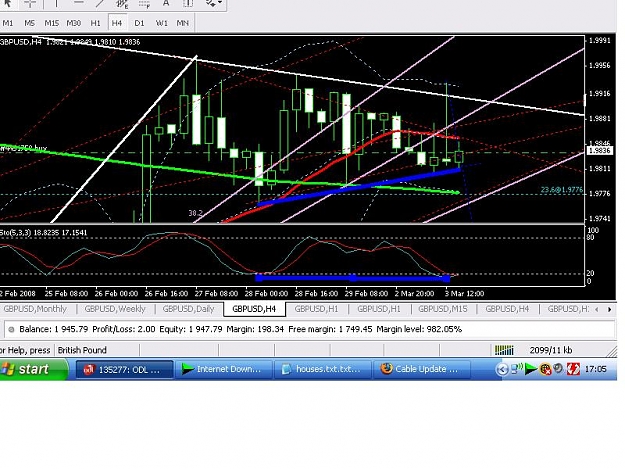Draw a vertical line tool
The height and width of the screenshot is (469, 625).
[x=56, y=4]
